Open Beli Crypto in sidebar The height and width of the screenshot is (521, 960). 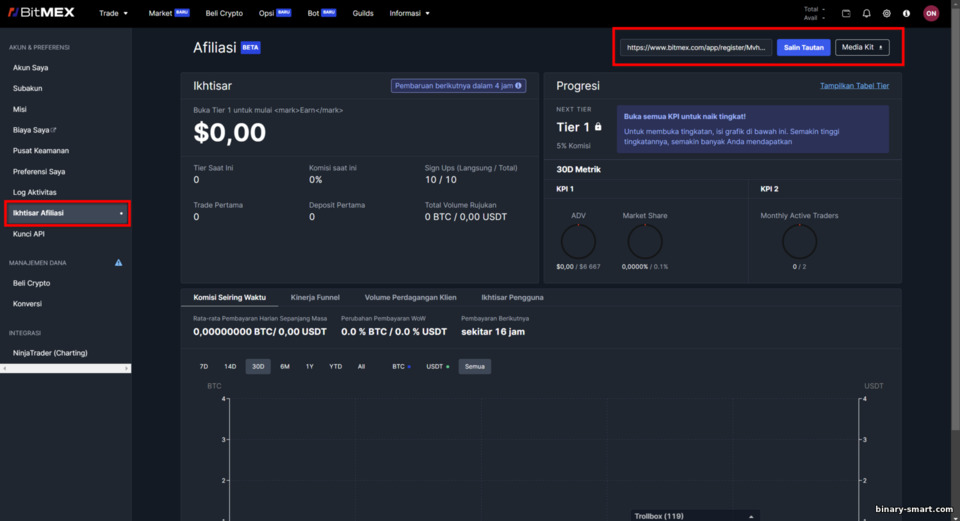pos(31,283)
